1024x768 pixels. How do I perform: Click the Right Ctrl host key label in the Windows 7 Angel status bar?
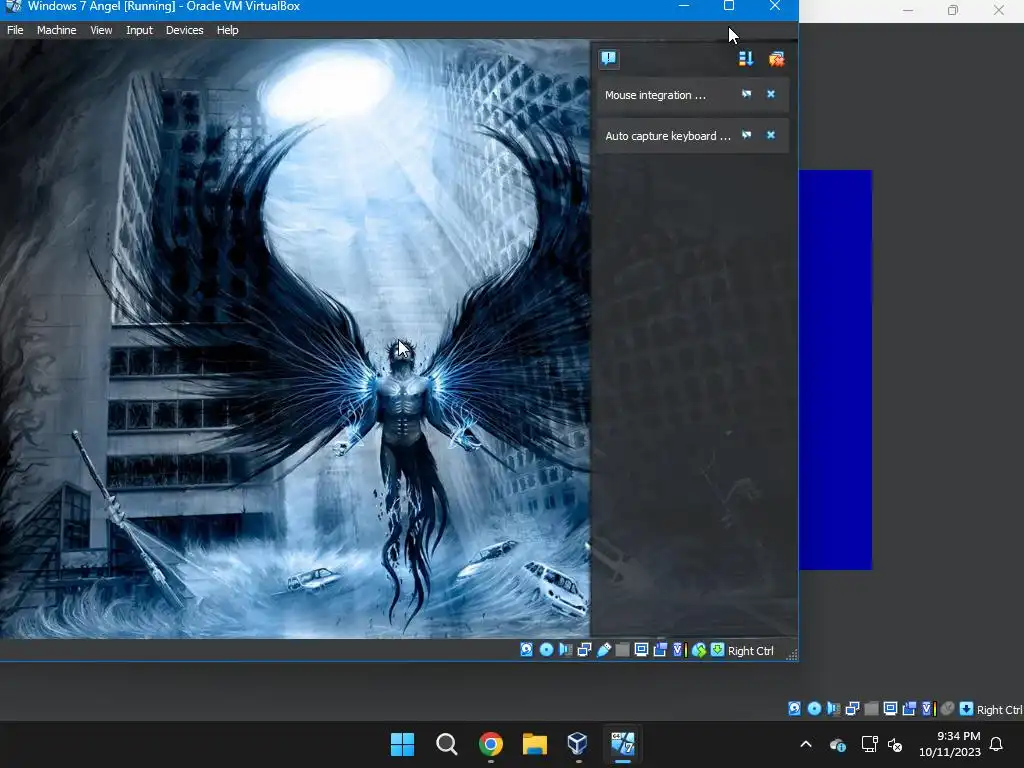click(750, 651)
